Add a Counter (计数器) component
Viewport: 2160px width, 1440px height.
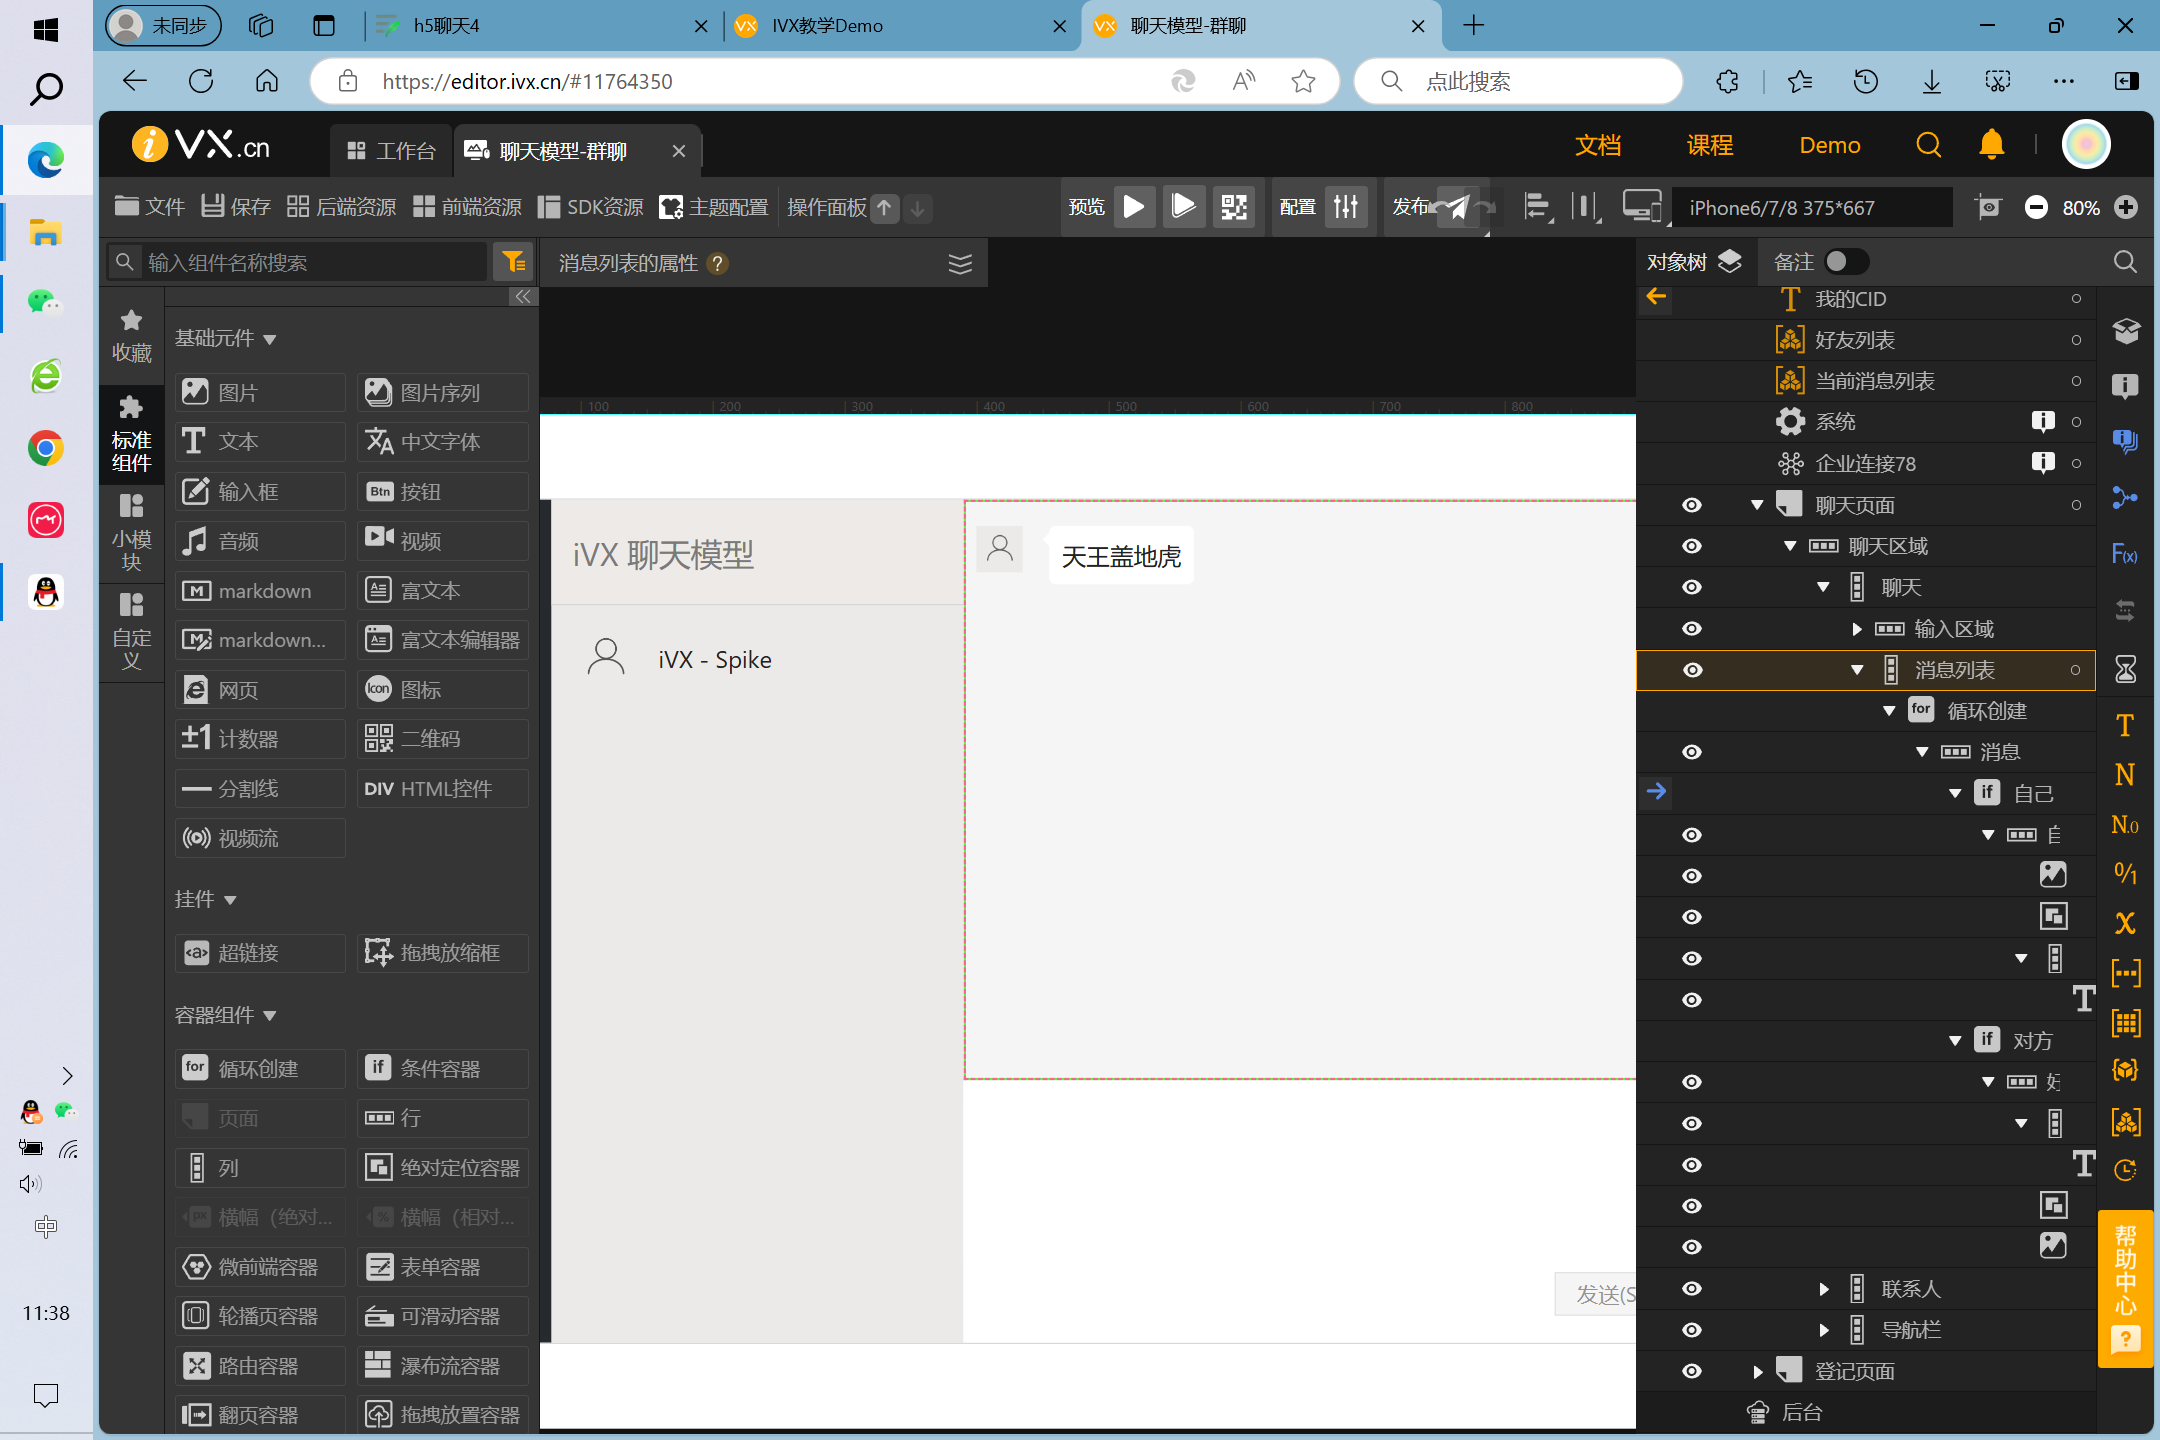coord(260,738)
